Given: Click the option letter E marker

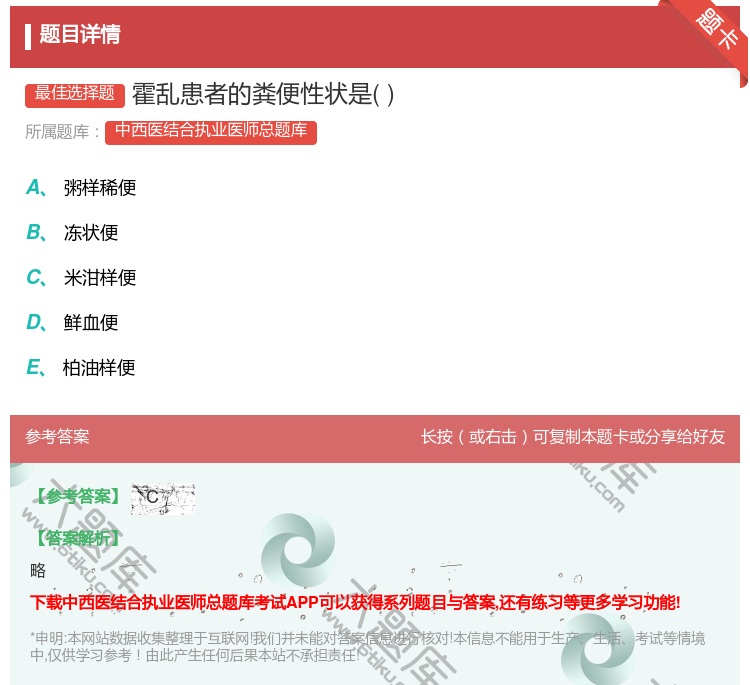Looking at the screenshot, I should pyautogui.click(x=35, y=367).
